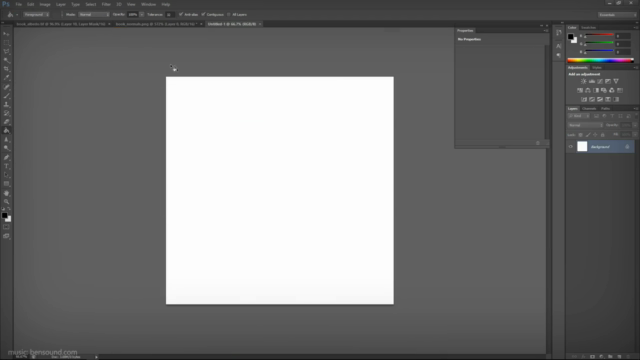Open Layers panel Fill dropdown arrow
This screenshot has height=360, width=640.
(635, 135)
